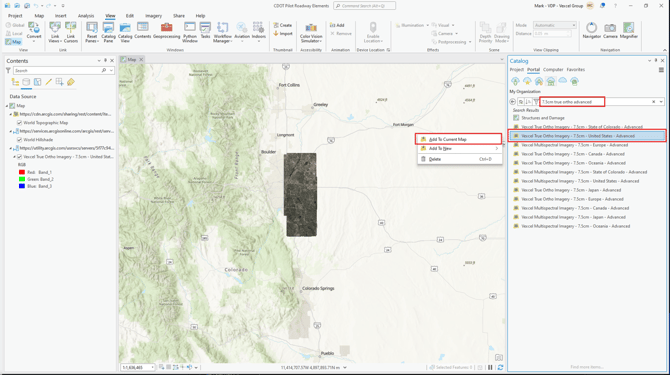670x375 pixels.
Task: Click the Link Views icon
Action: tap(55, 32)
